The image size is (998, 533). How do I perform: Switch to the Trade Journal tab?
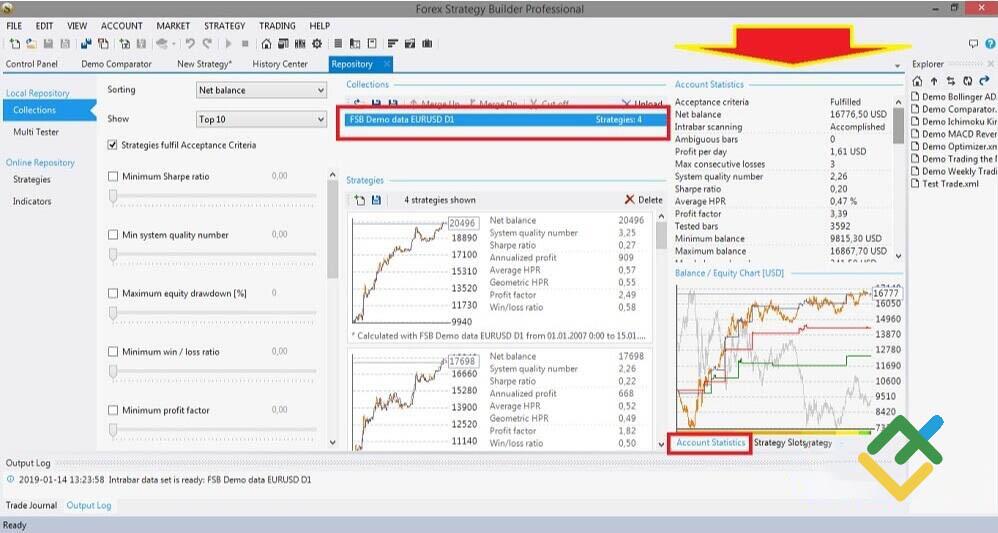pos(31,506)
